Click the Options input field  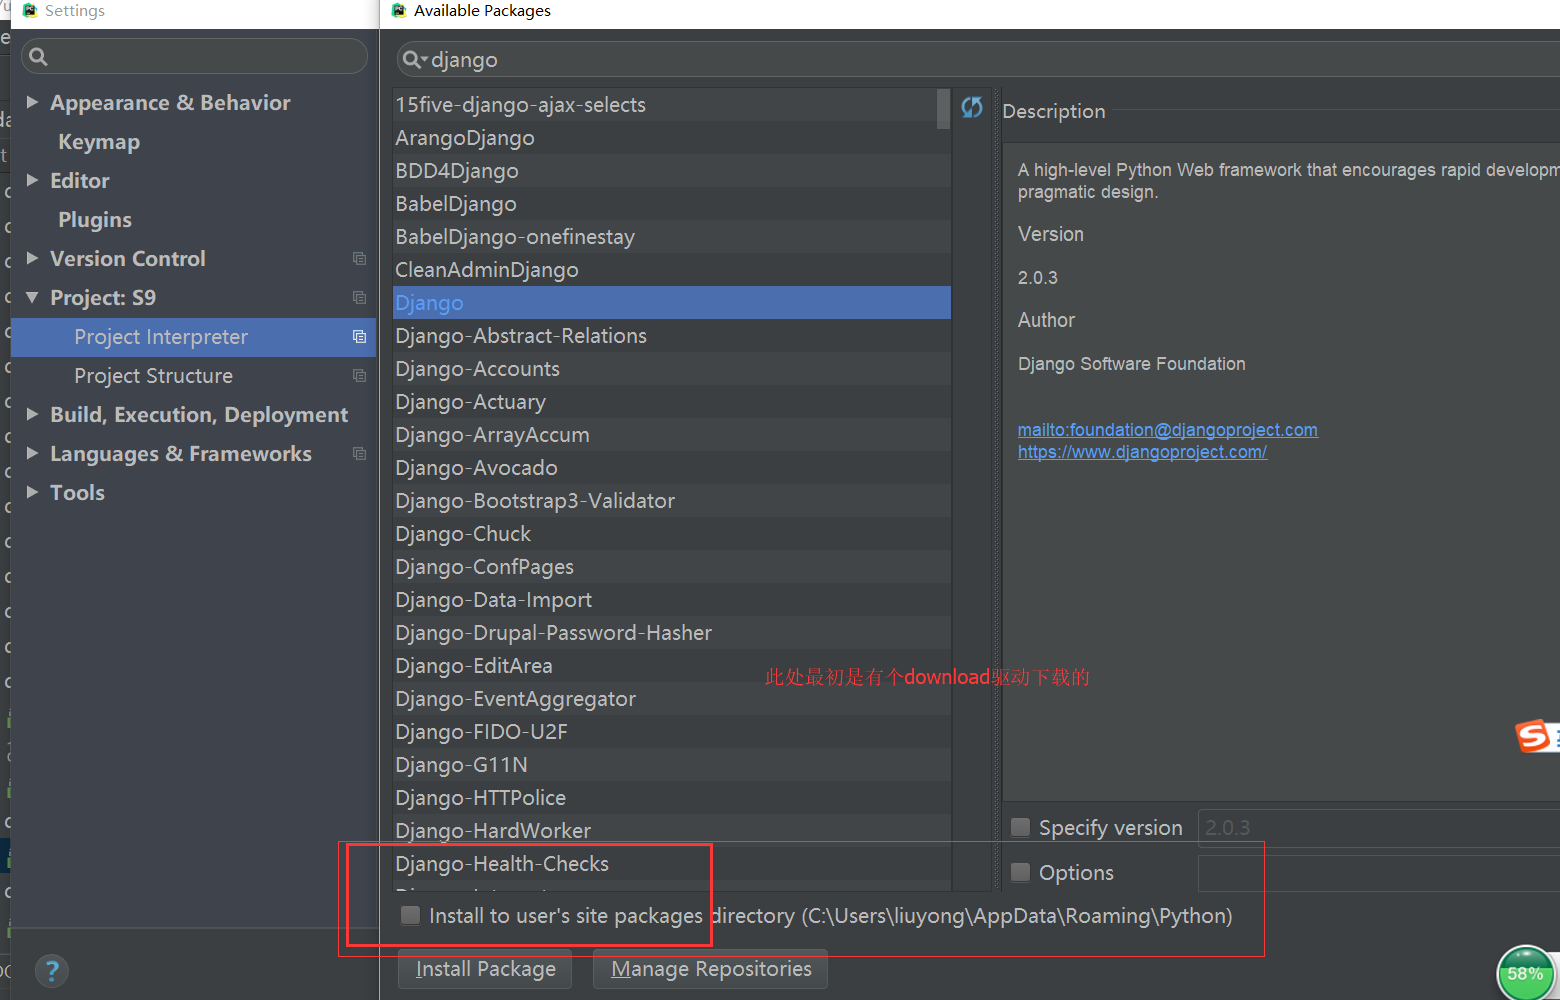(x=1379, y=873)
